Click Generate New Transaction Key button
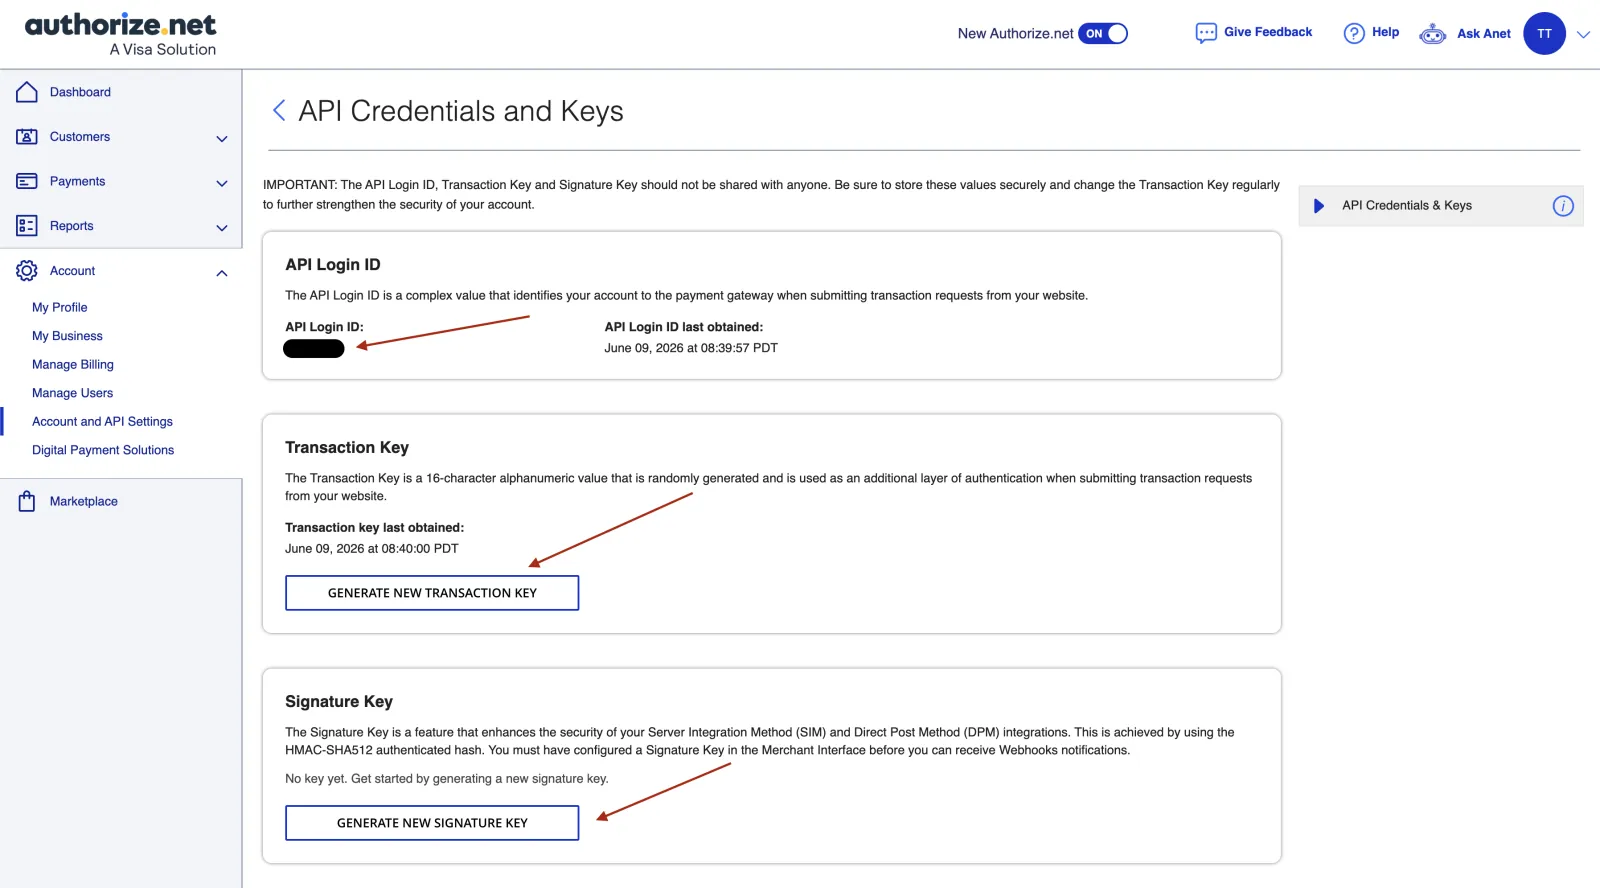 click(x=432, y=593)
